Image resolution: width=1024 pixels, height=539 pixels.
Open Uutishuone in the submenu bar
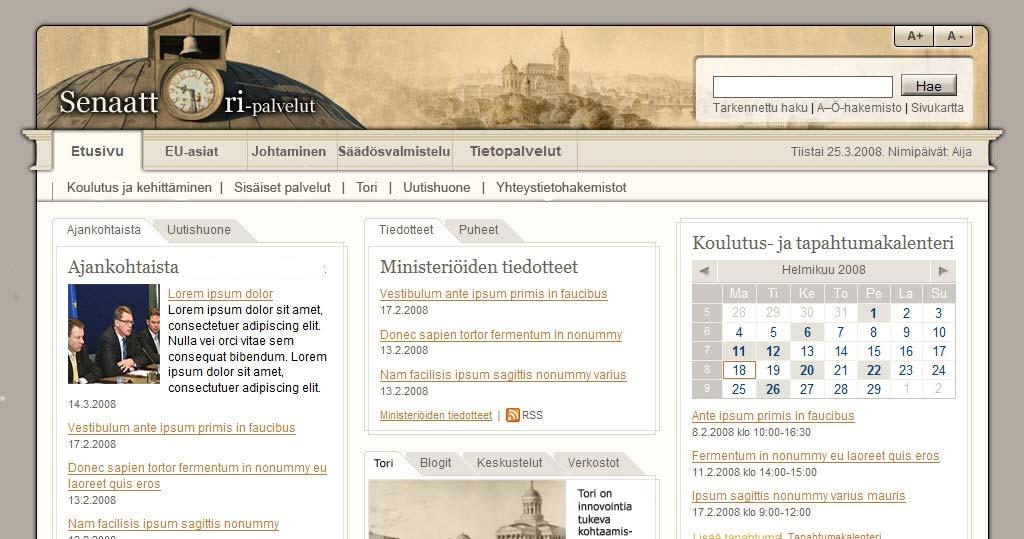(x=436, y=188)
